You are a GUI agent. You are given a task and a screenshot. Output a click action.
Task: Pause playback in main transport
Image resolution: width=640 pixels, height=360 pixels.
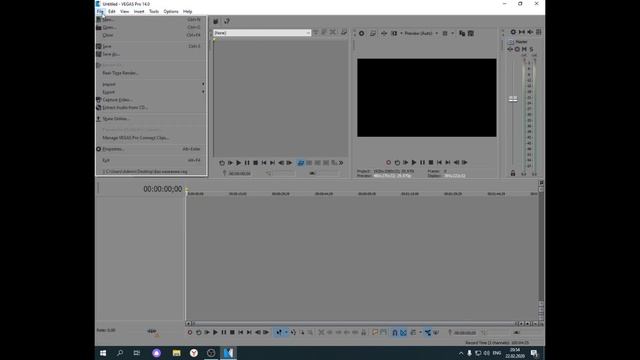point(224,332)
